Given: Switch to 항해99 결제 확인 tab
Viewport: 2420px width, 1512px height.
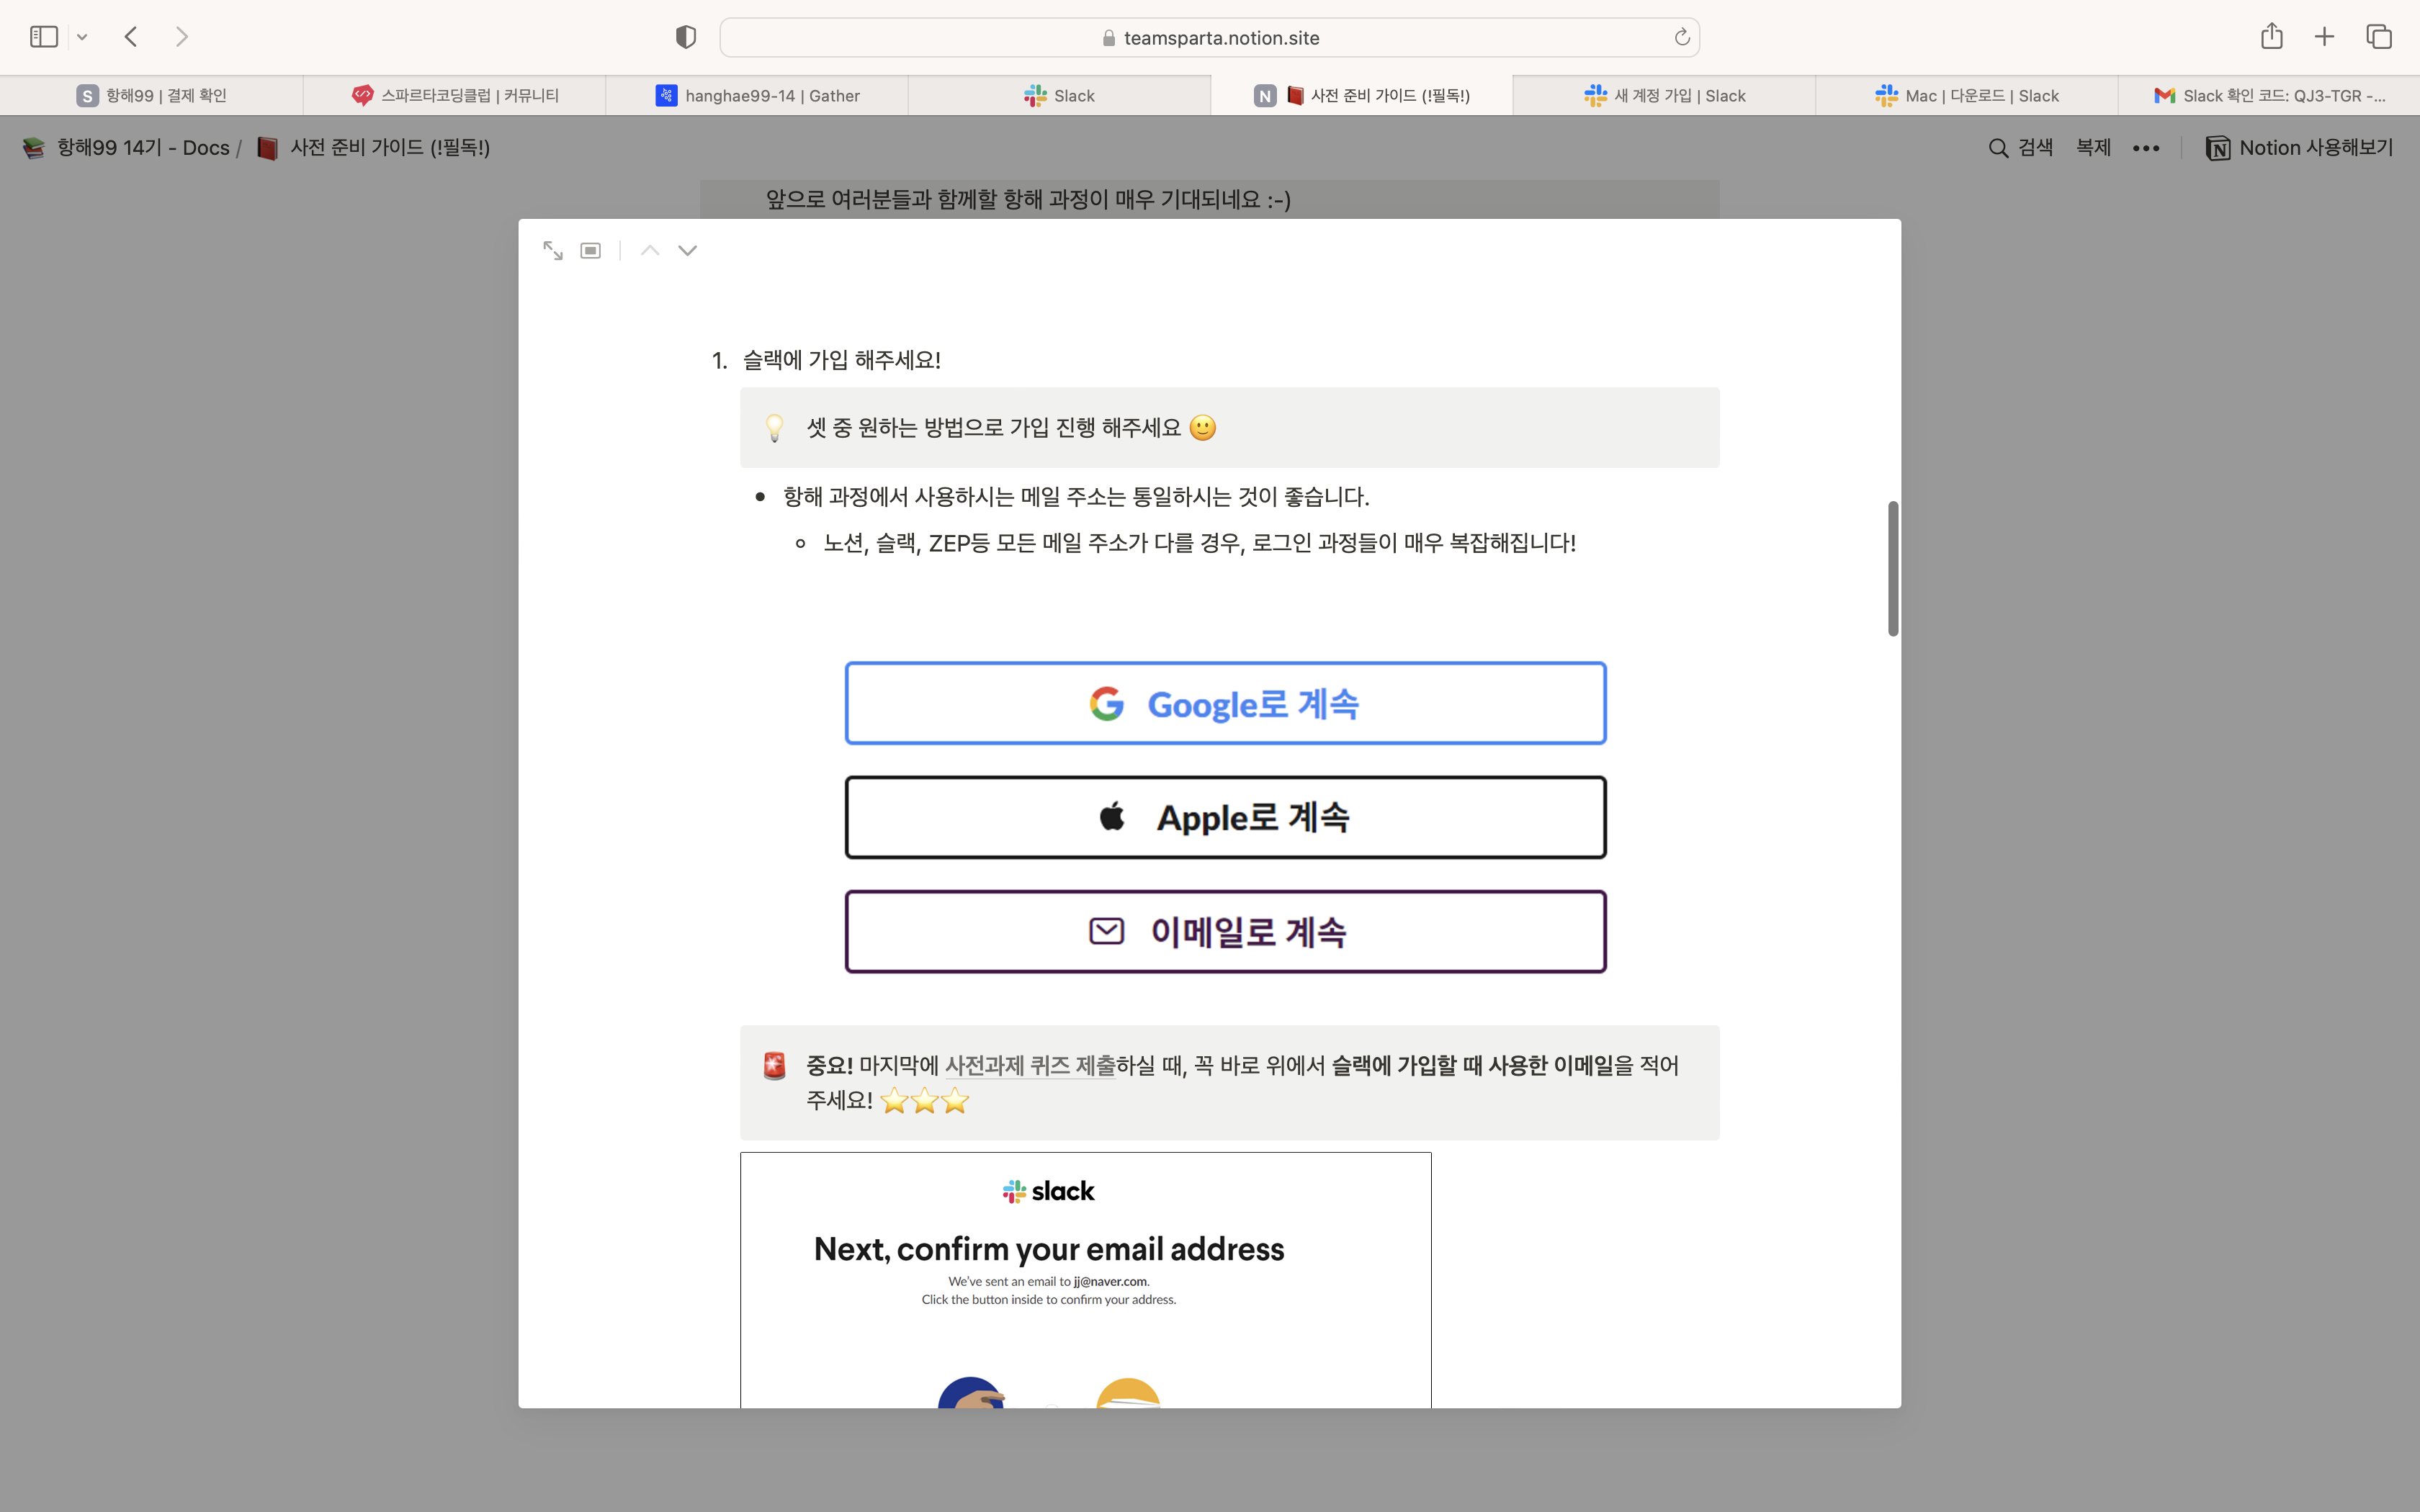Looking at the screenshot, I should 151,95.
